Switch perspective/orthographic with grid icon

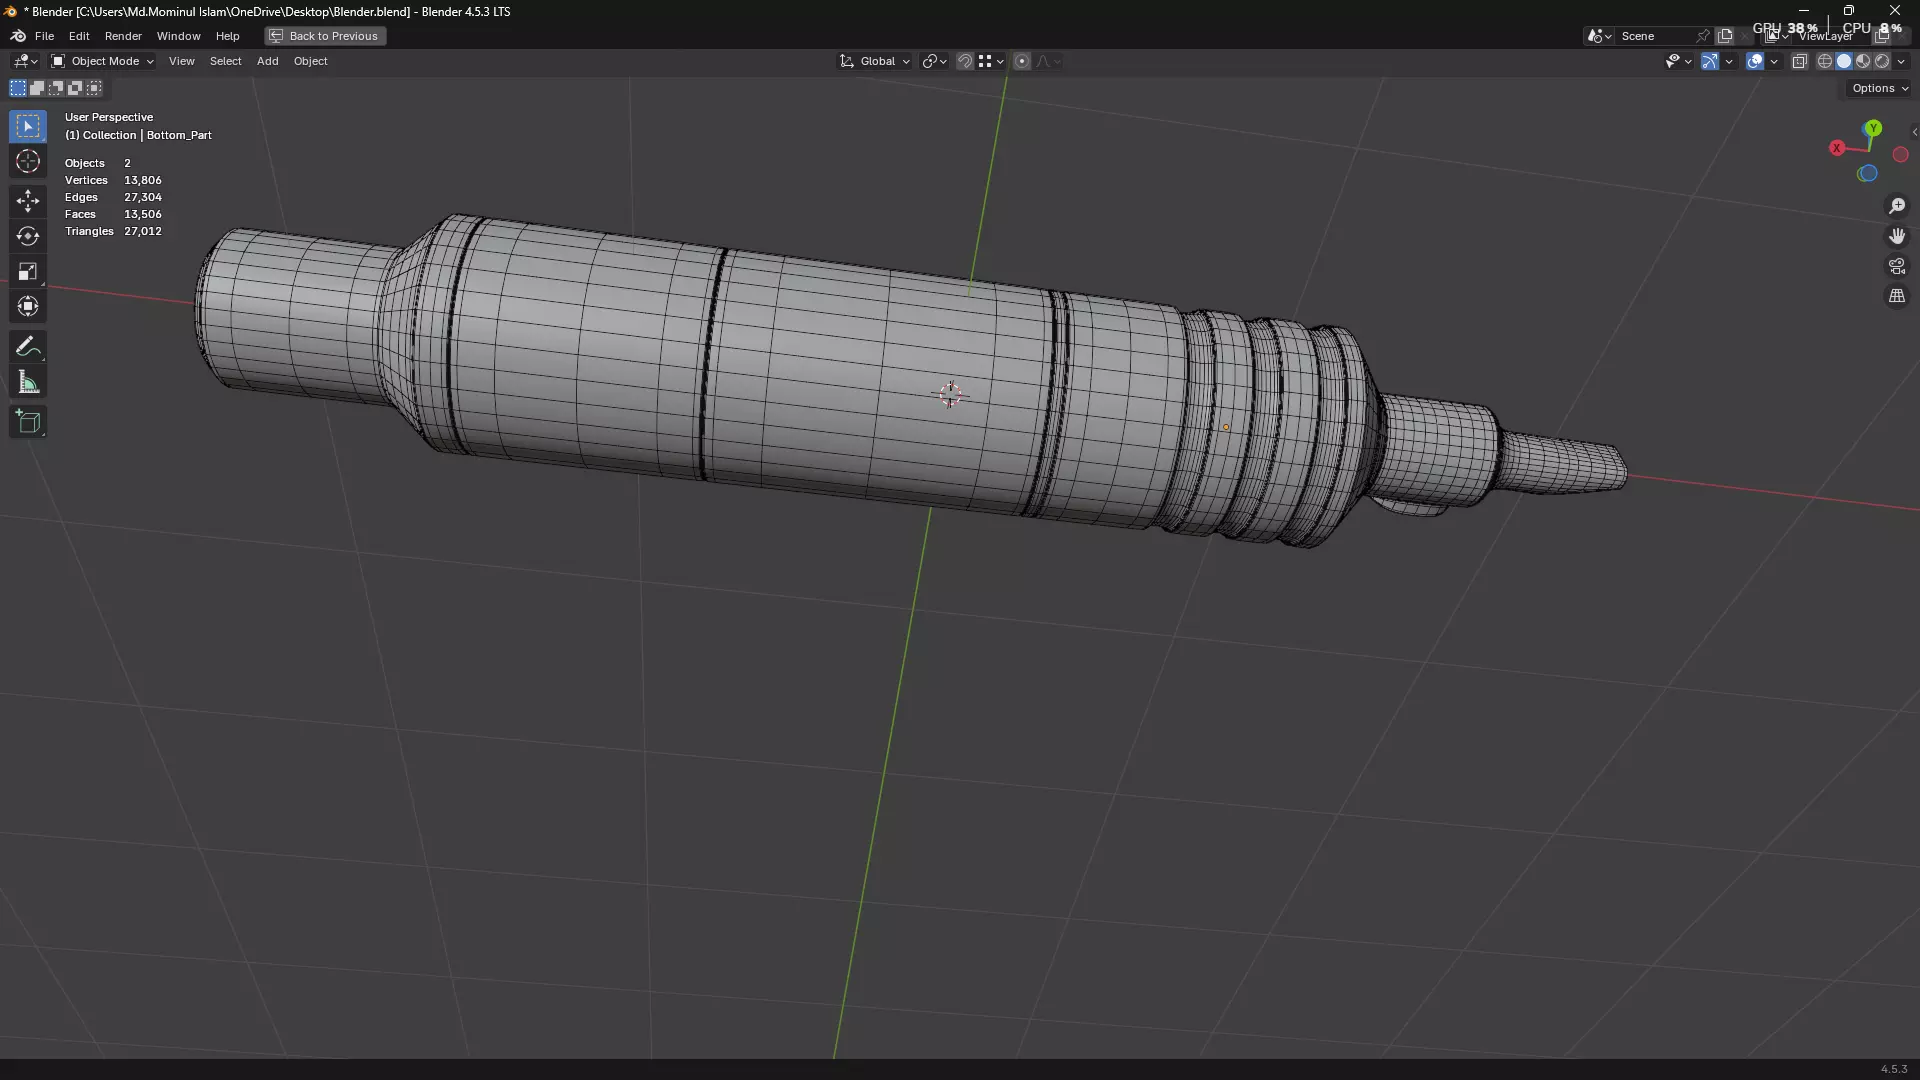pyautogui.click(x=1897, y=296)
